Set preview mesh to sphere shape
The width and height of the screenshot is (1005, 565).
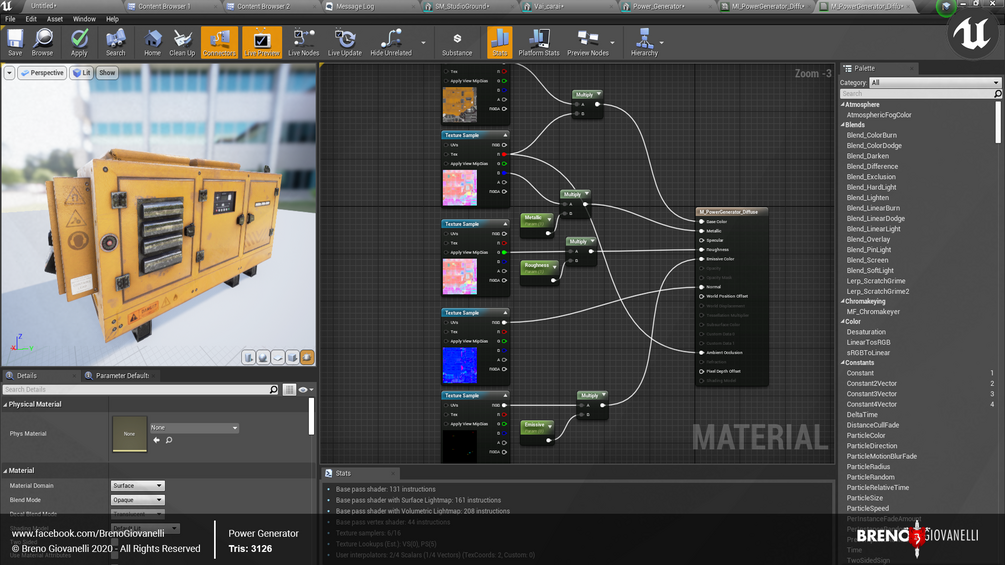(263, 357)
